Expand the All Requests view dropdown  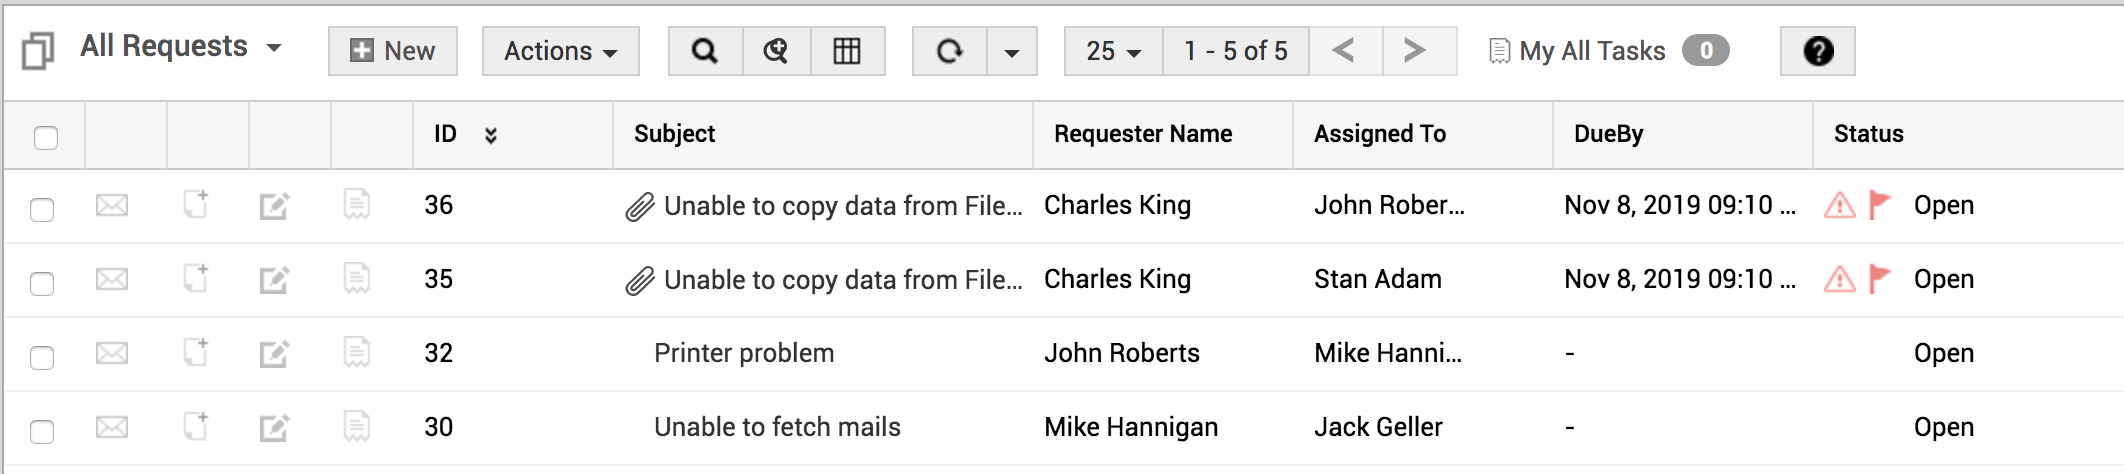274,48
